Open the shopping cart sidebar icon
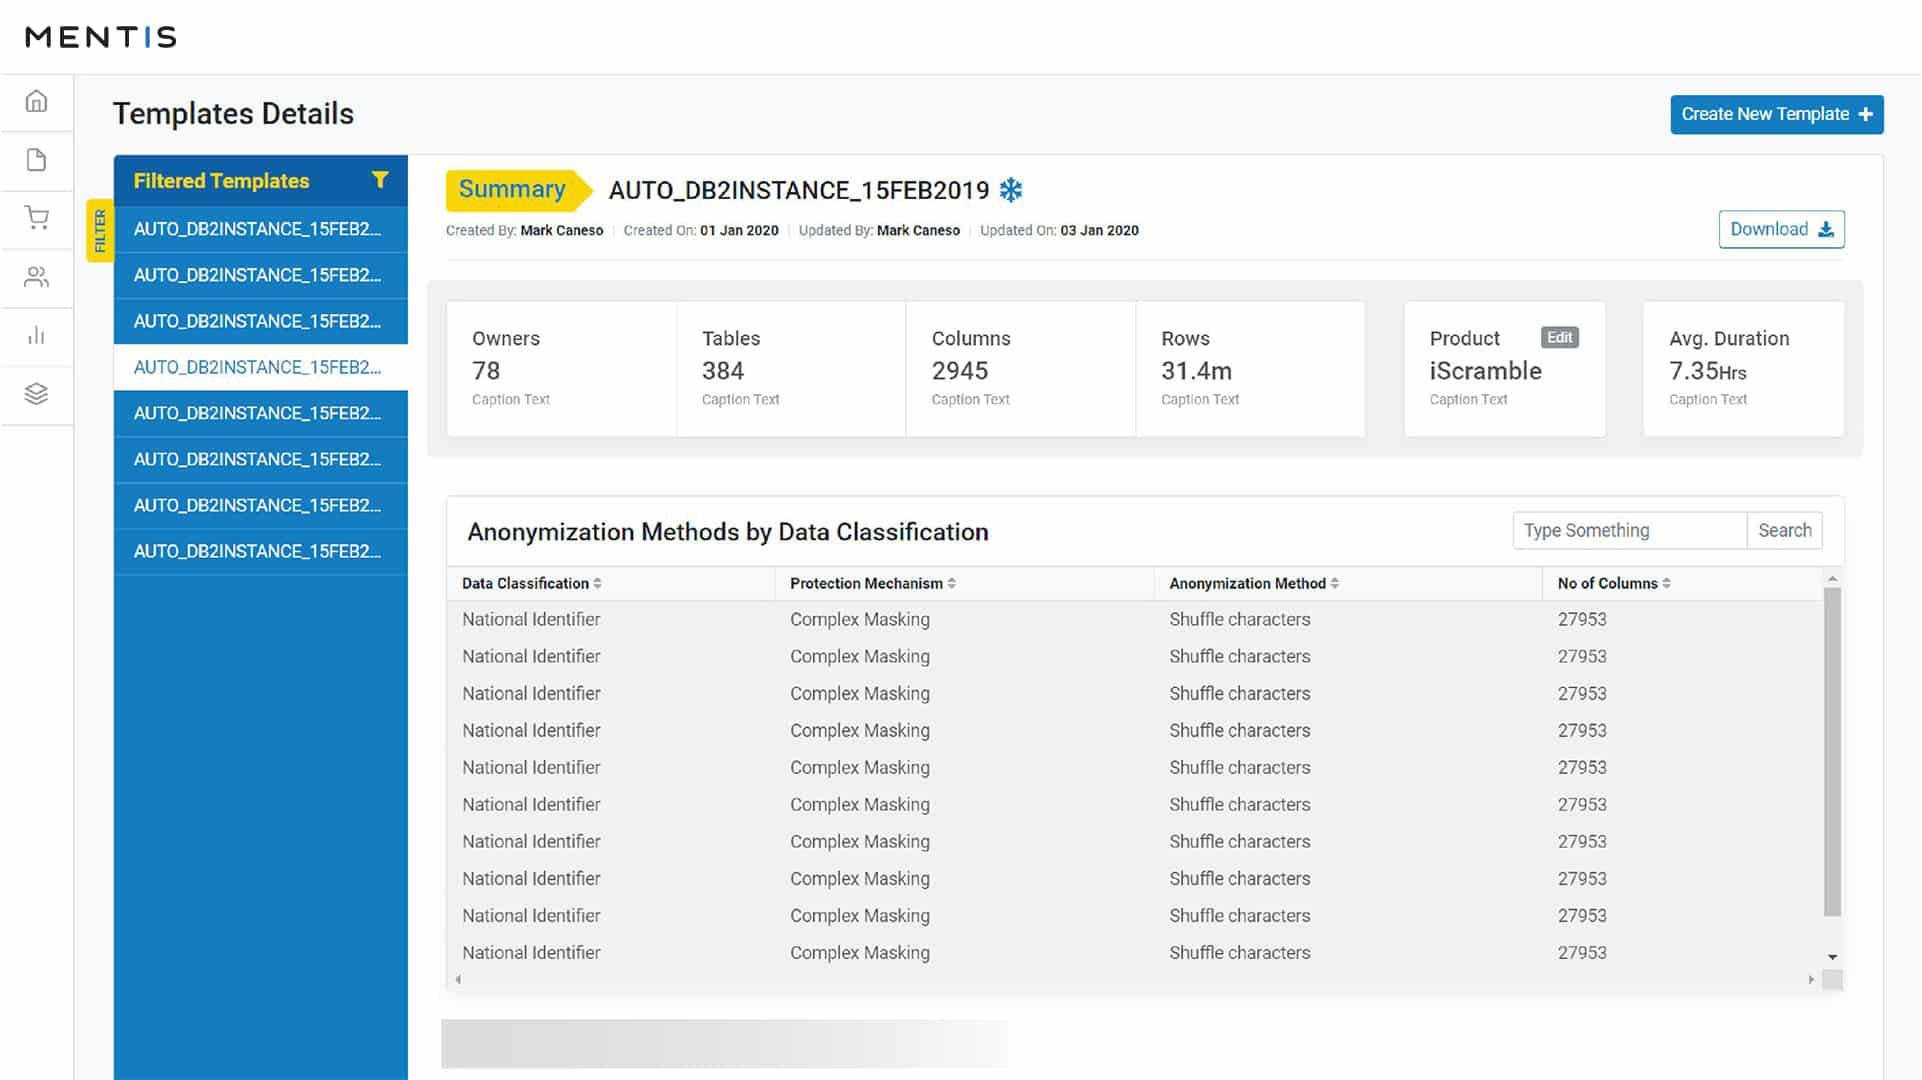 36,218
